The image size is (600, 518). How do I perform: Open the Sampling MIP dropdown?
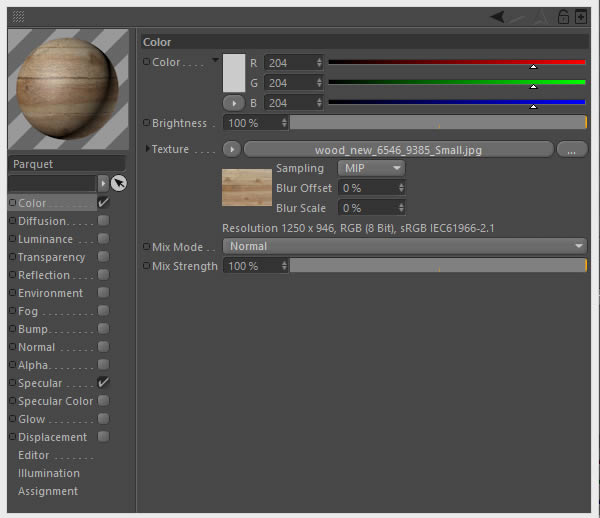pyautogui.click(x=371, y=168)
